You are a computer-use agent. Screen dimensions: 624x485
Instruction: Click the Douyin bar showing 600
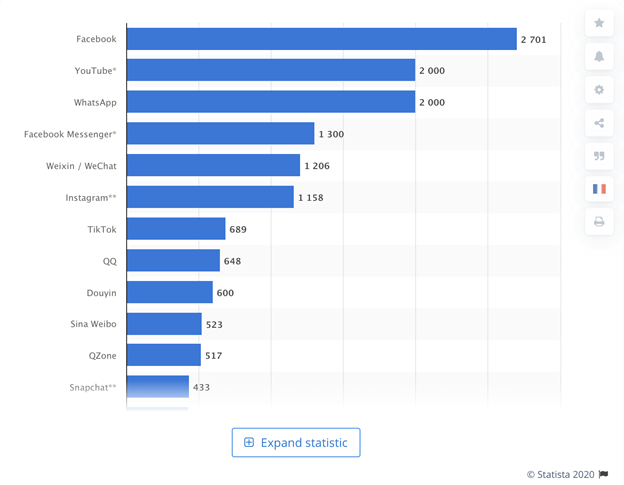(170, 292)
